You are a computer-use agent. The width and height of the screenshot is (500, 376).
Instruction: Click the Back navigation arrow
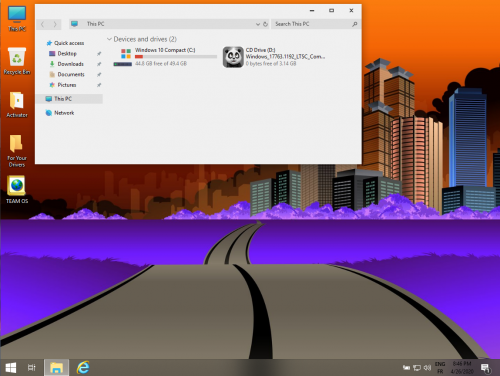tap(43, 24)
